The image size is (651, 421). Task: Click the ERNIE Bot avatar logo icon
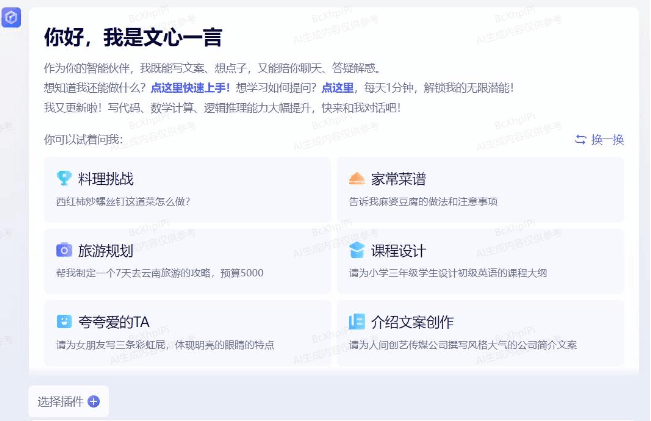click(11, 17)
